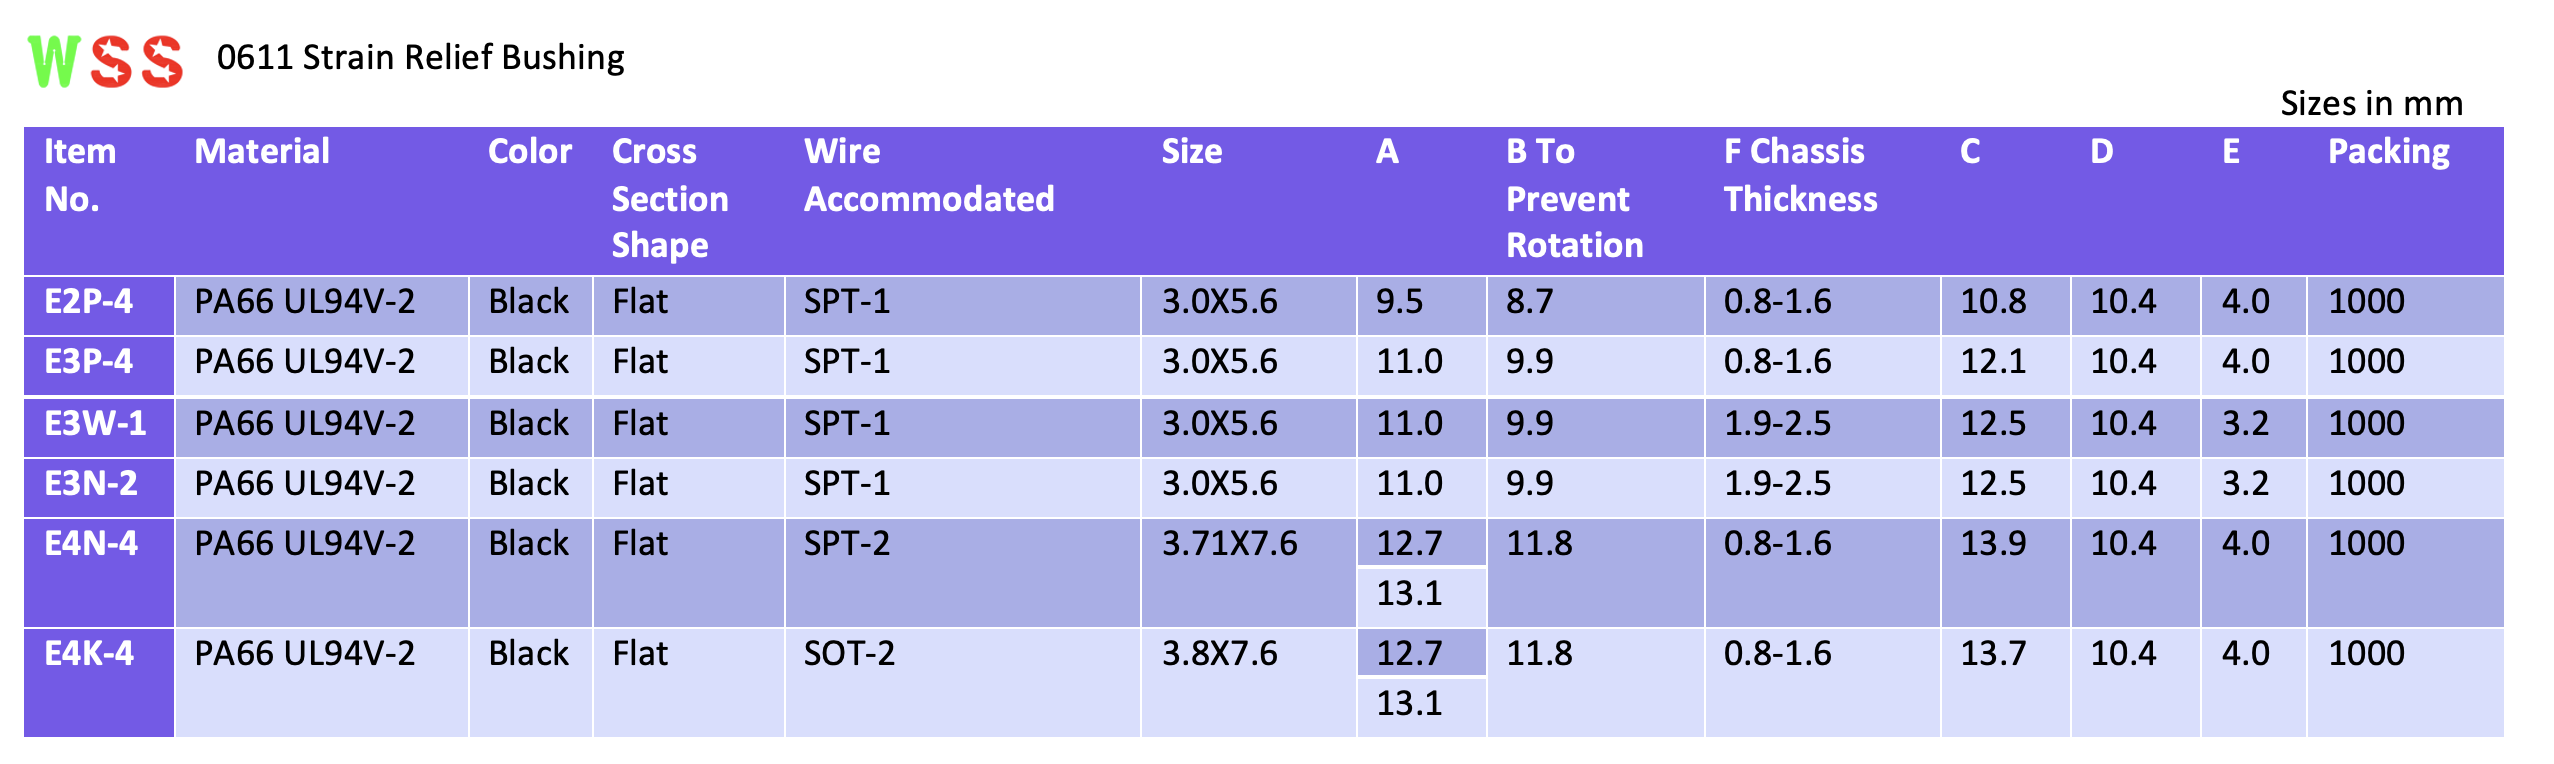Image resolution: width=2554 pixels, height=764 pixels.
Task: Click the 'F Chassis Thickness' header
Action: (1799, 175)
